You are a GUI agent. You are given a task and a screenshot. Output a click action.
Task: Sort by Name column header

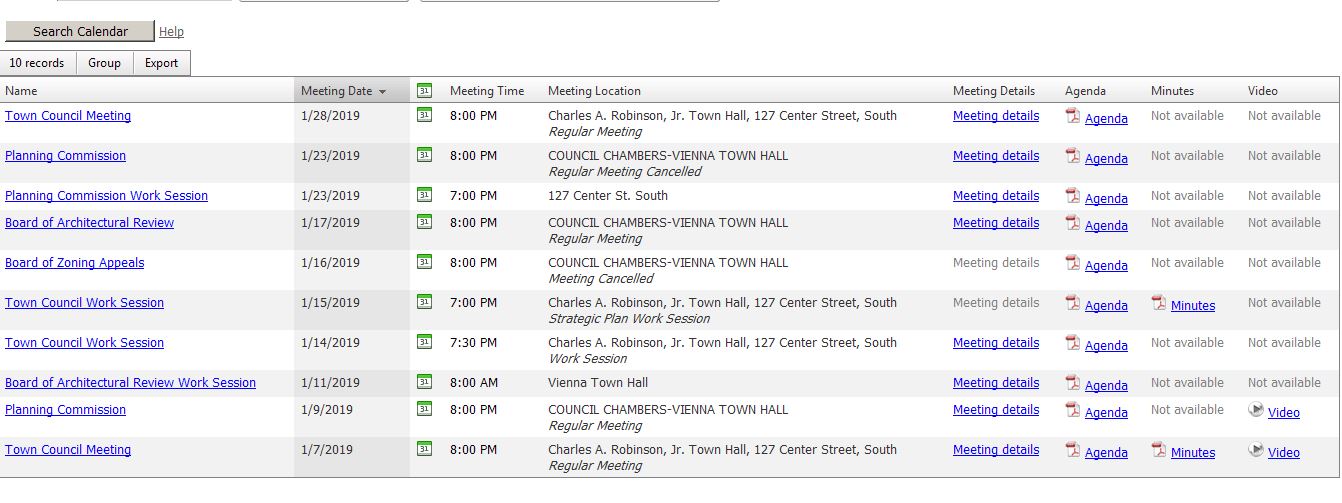[x=21, y=91]
